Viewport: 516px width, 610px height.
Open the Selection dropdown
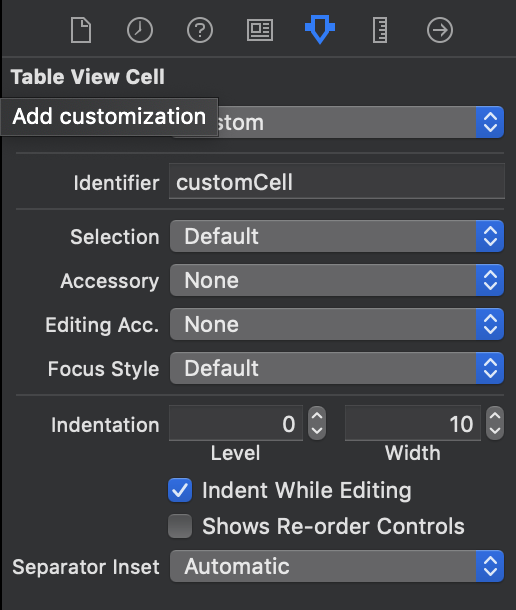click(x=337, y=236)
